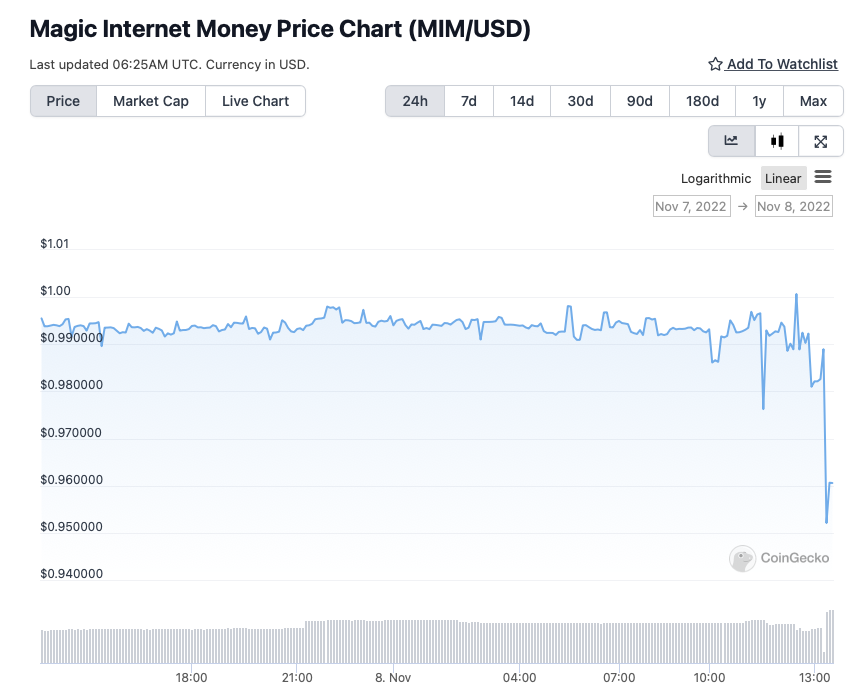Select the 7d time range
Screen dimensions: 857x696
tap(468, 101)
